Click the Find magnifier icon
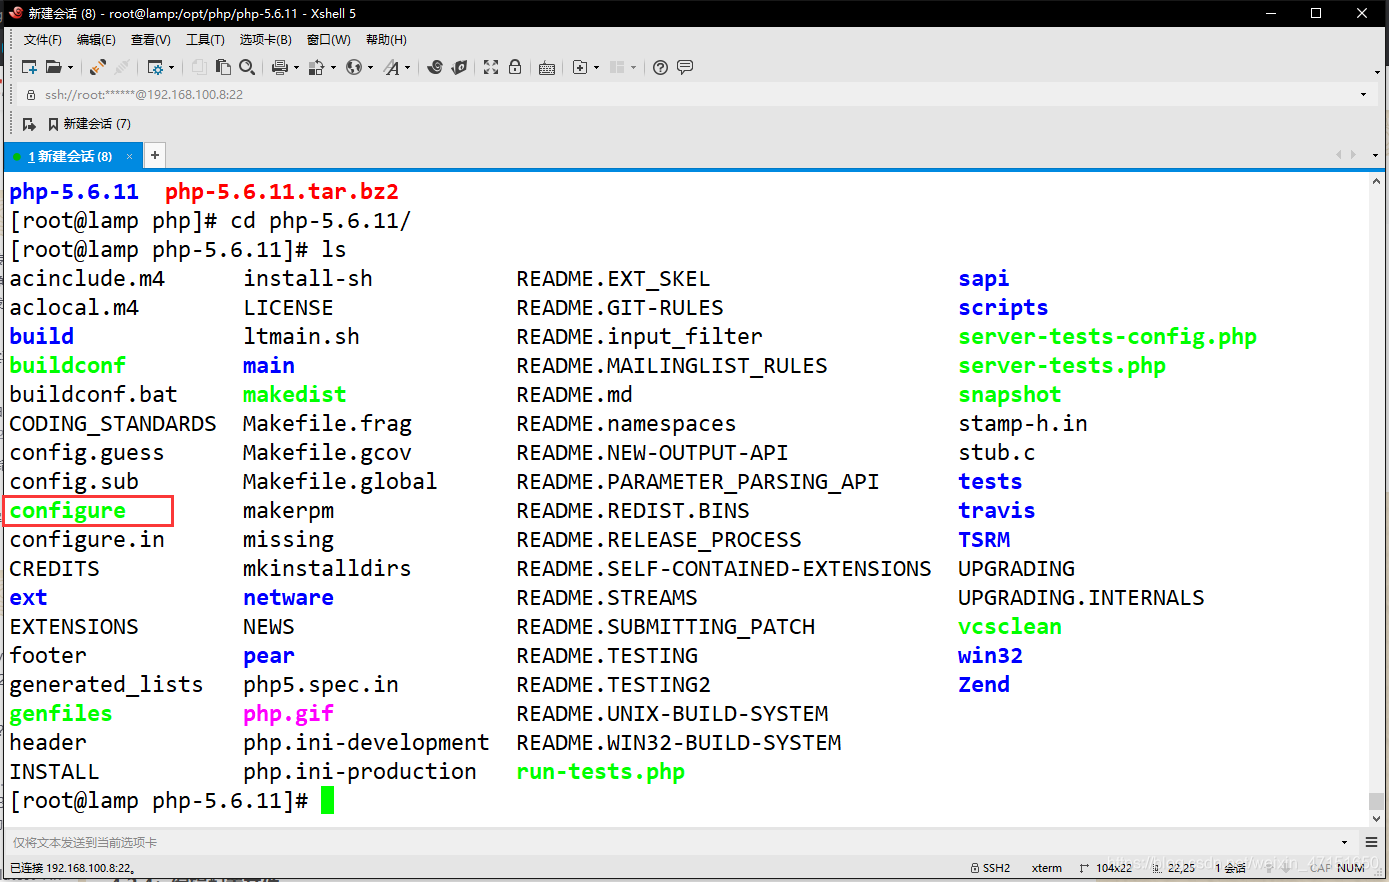 pyautogui.click(x=247, y=67)
